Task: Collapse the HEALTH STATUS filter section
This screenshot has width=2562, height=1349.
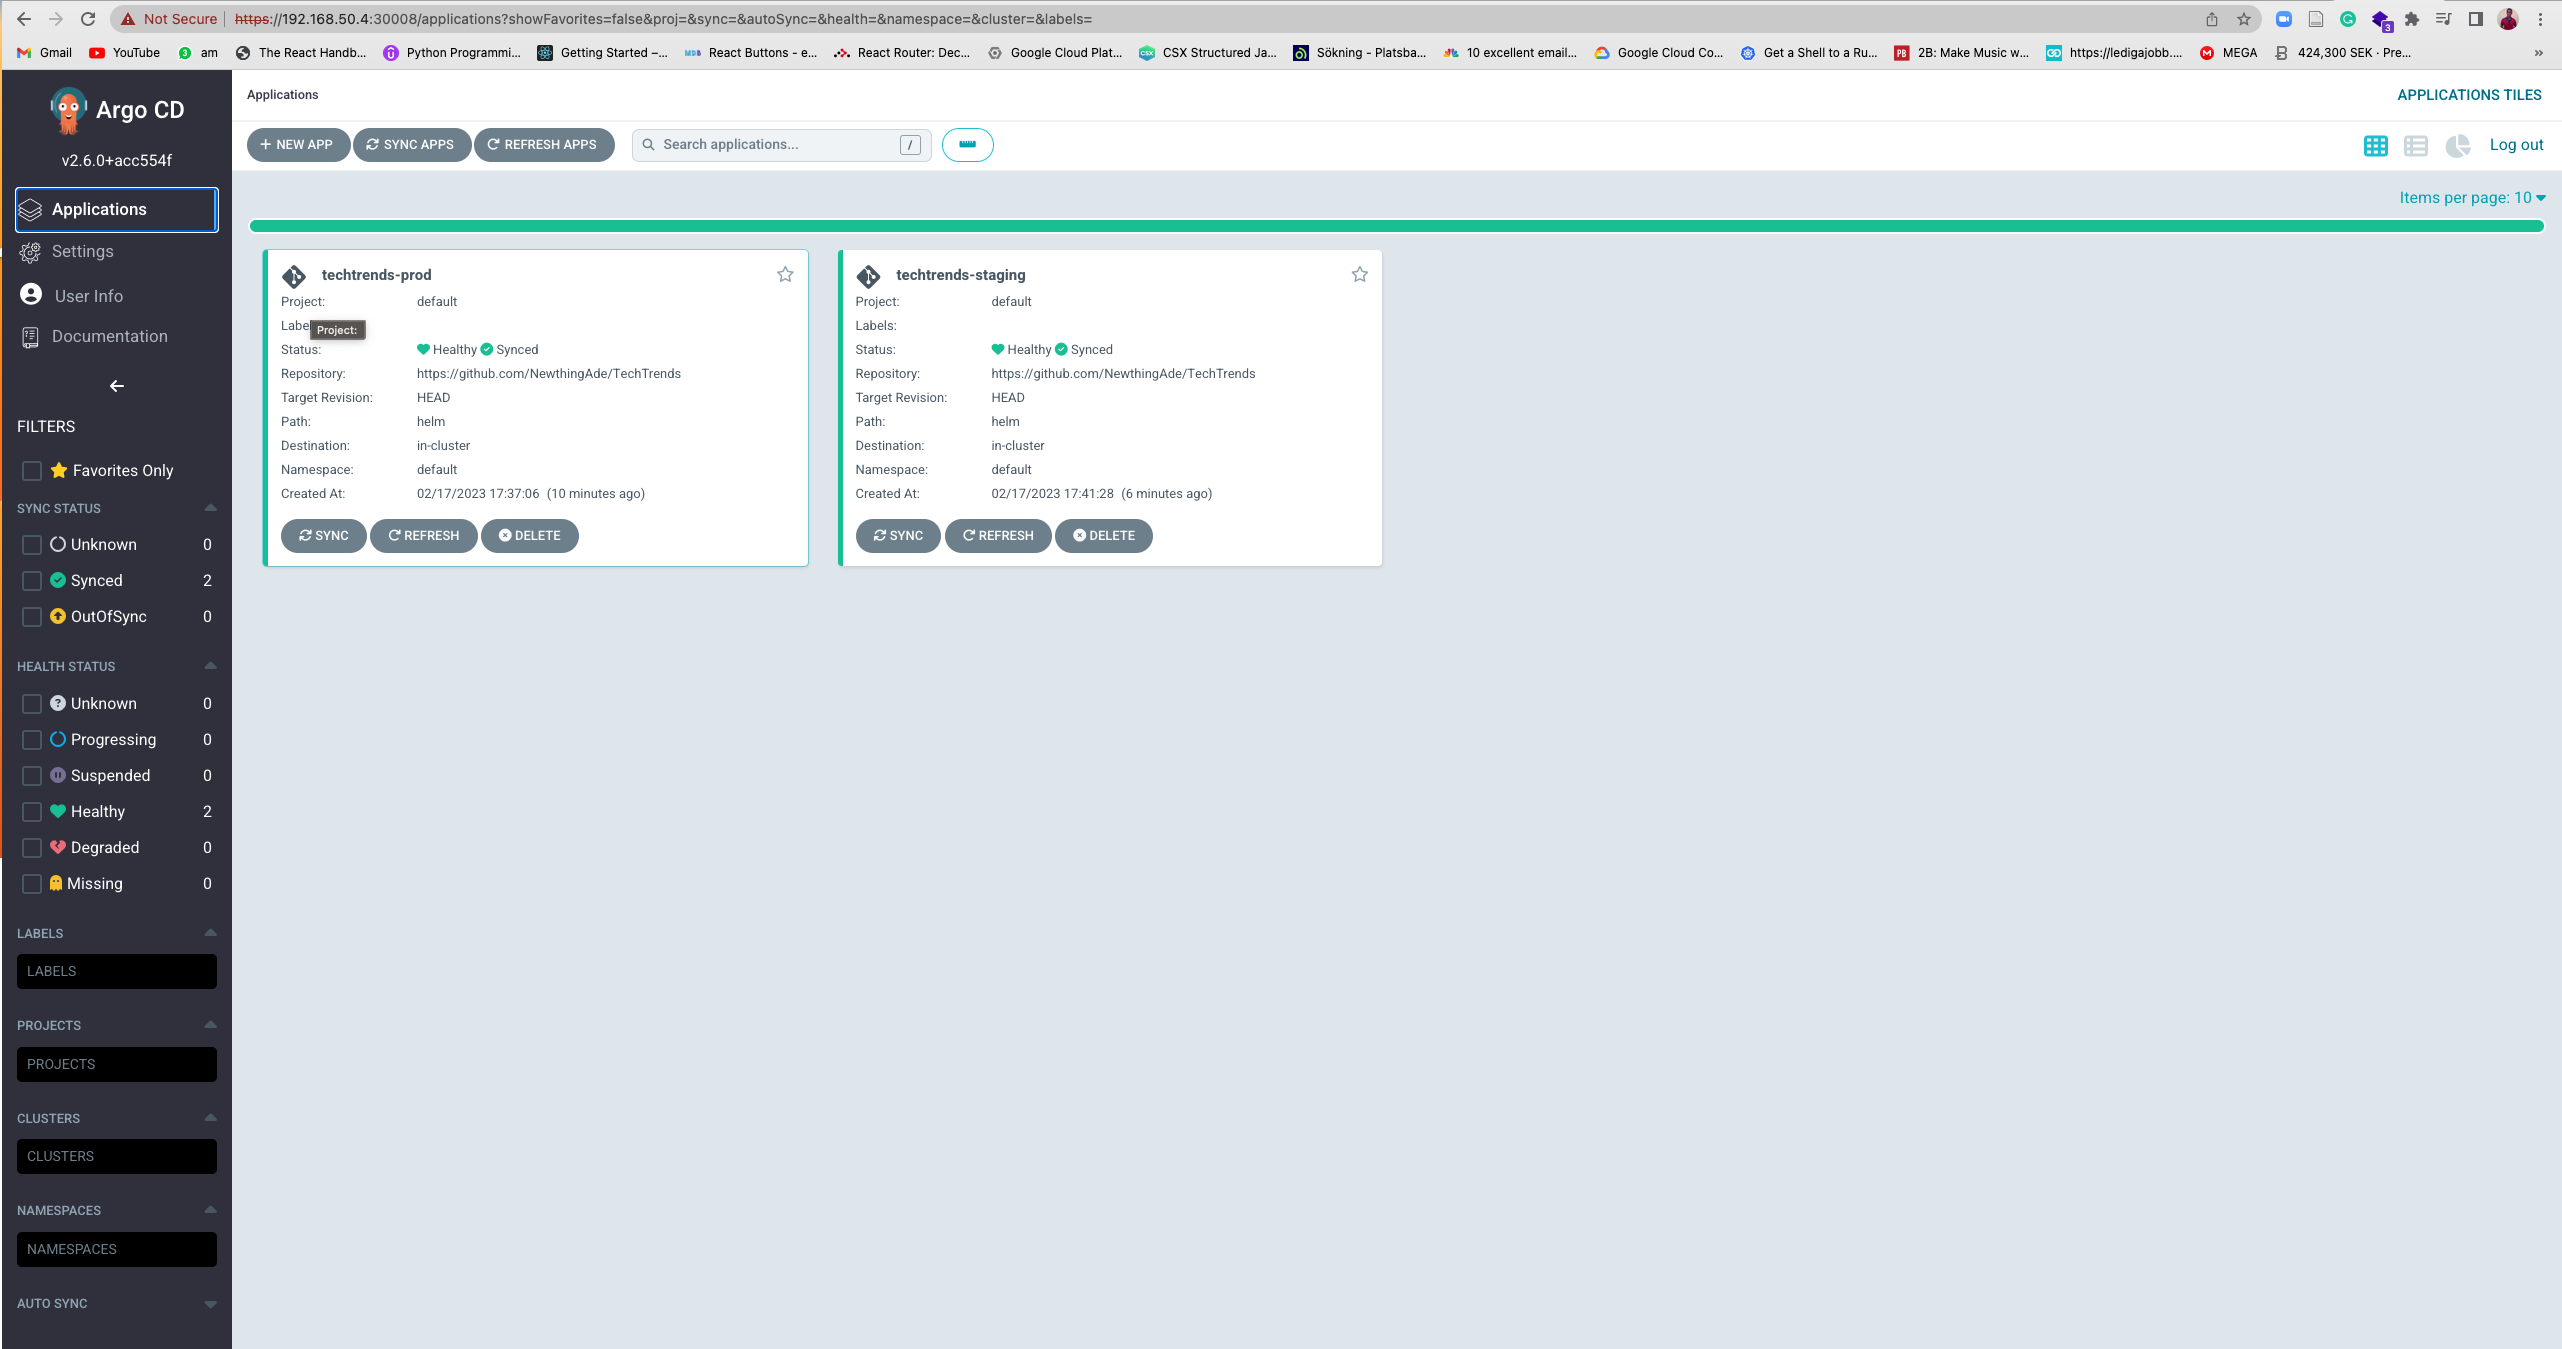Action: pyautogui.click(x=210, y=664)
